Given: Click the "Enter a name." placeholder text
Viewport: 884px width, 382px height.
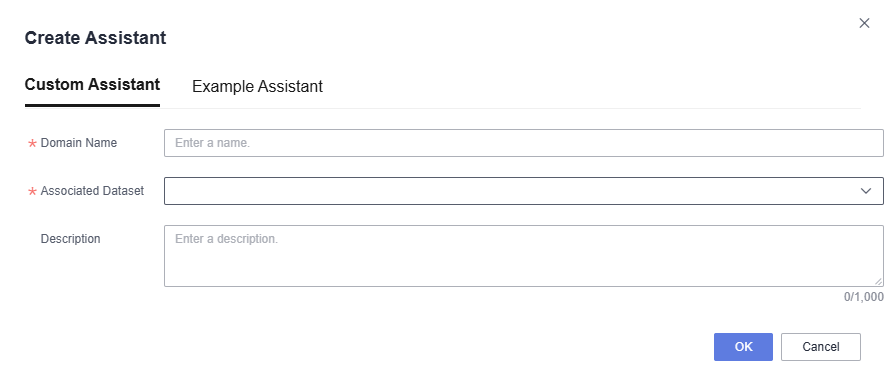Looking at the screenshot, I should pyautogui.click(x=213, y=143).
